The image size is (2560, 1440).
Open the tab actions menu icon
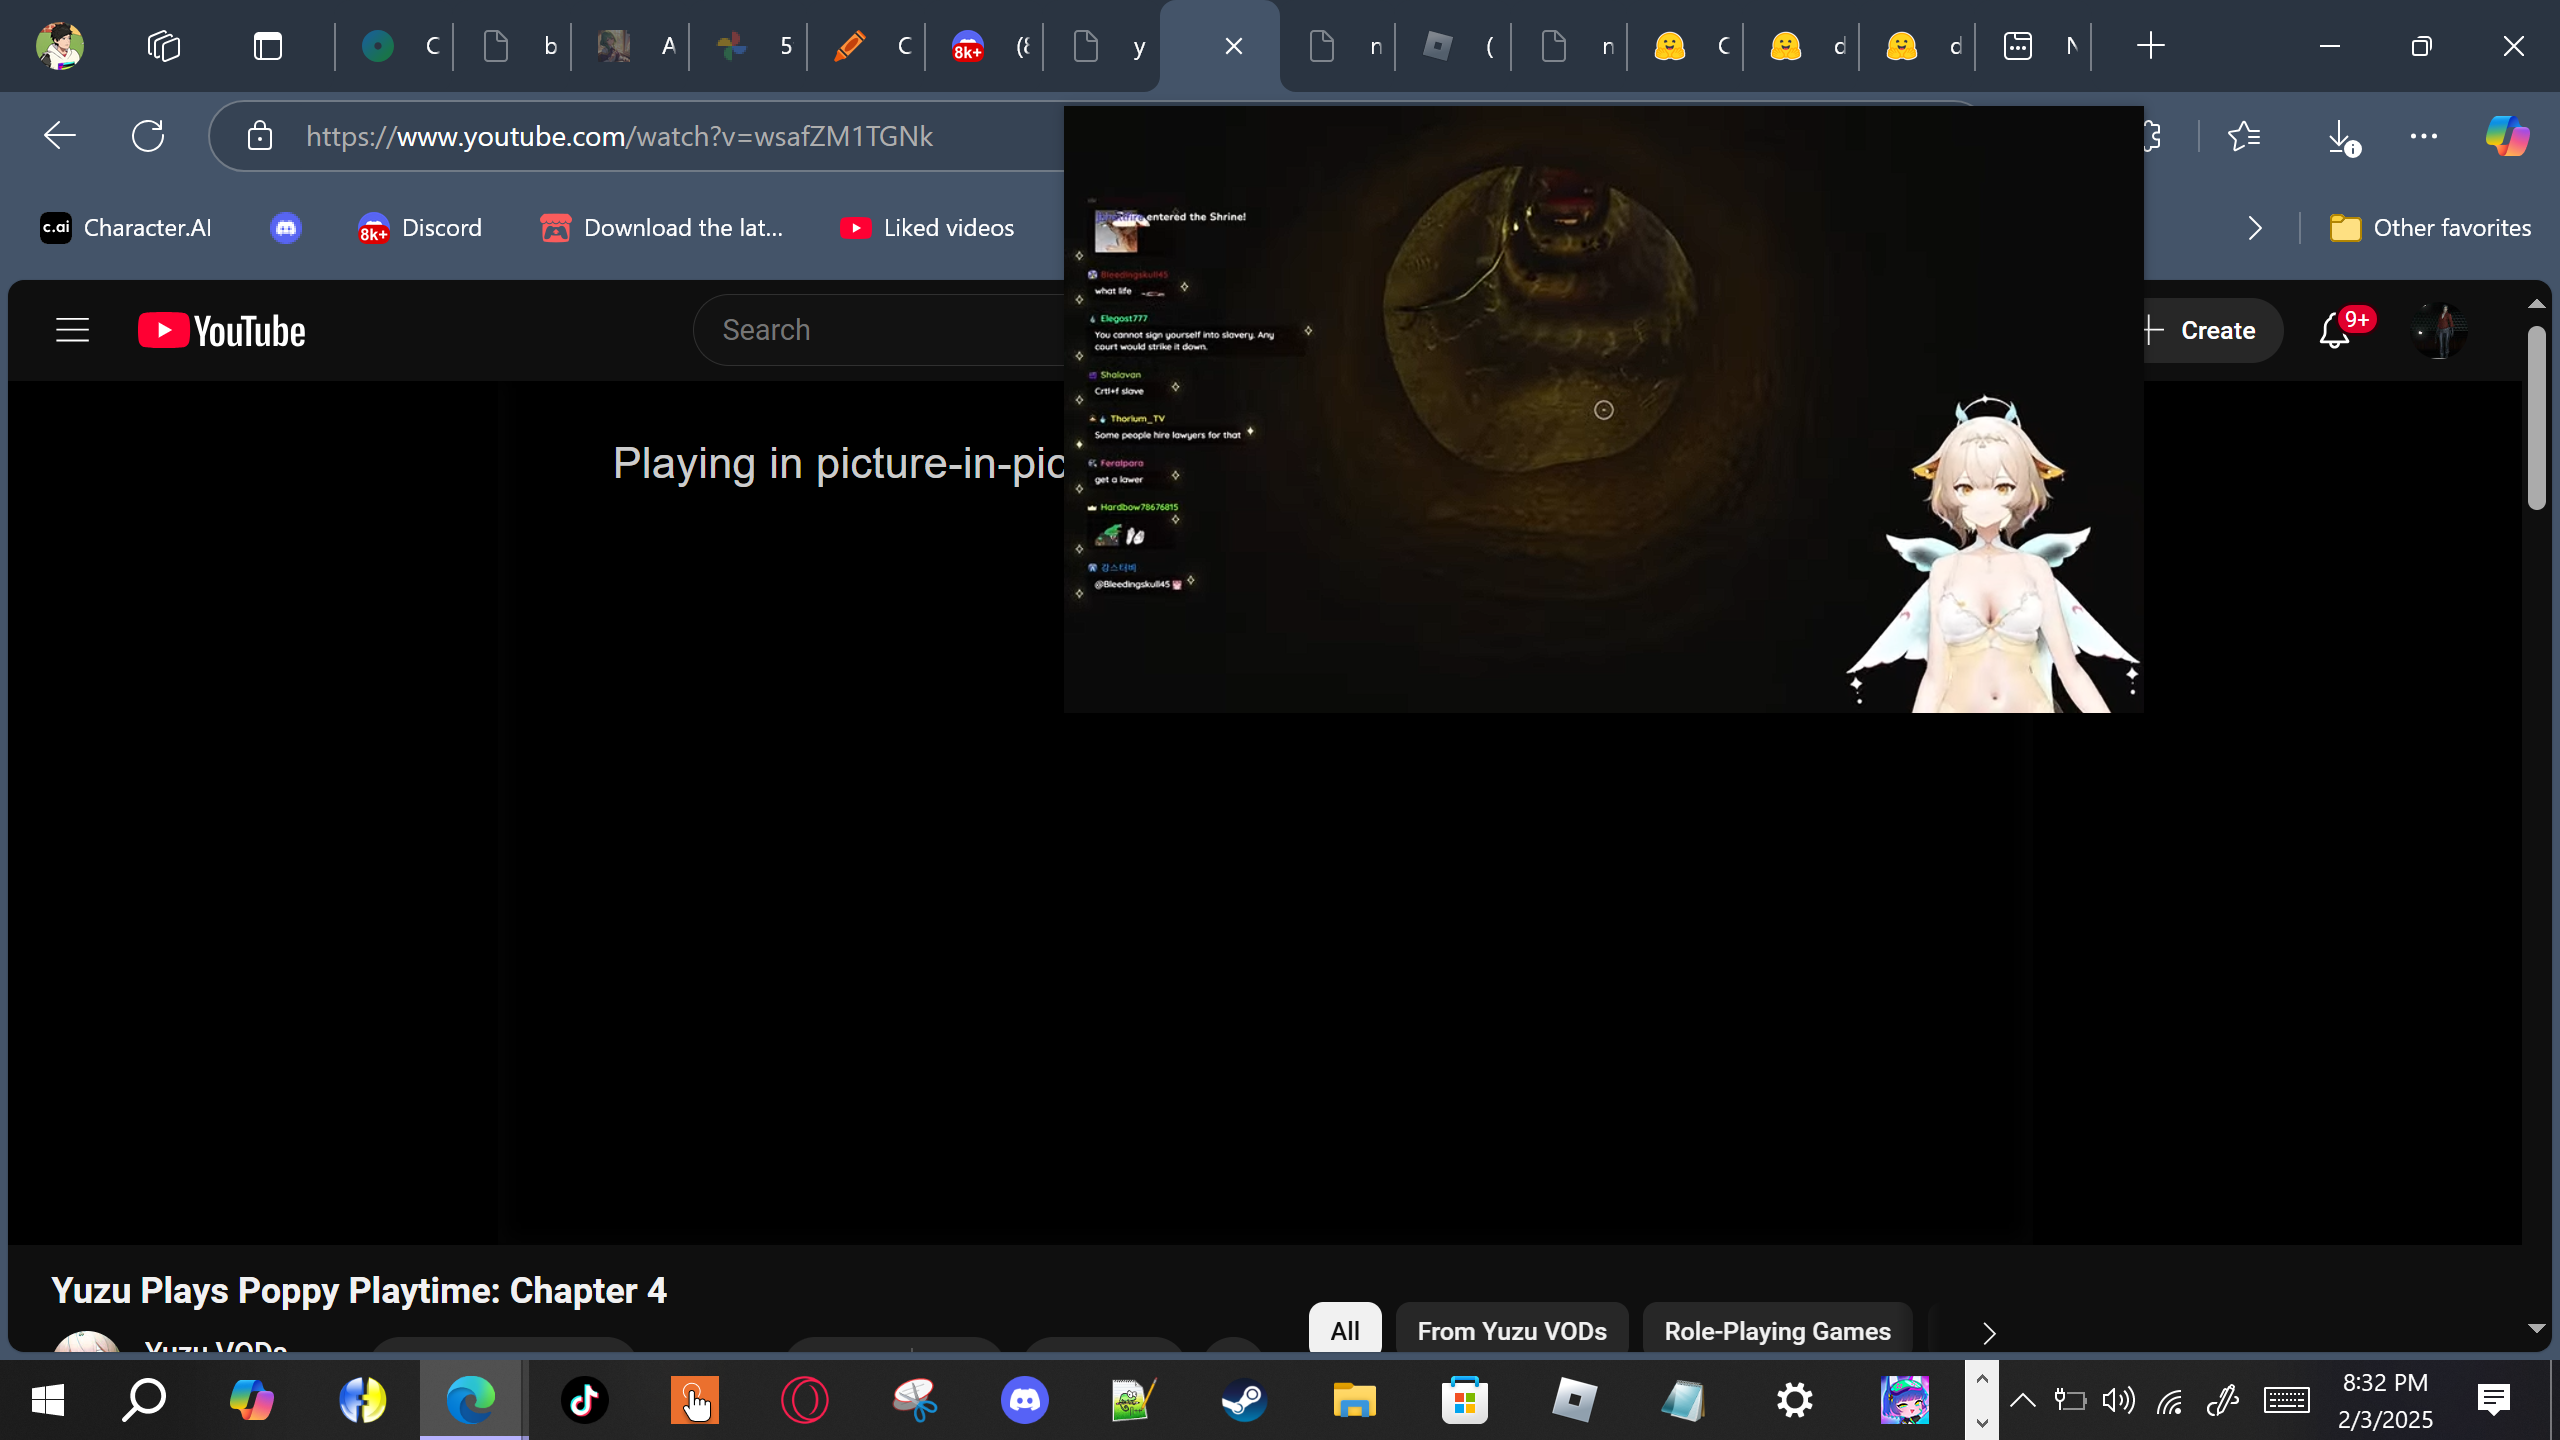pyautogui.click(x=268, y=46)
